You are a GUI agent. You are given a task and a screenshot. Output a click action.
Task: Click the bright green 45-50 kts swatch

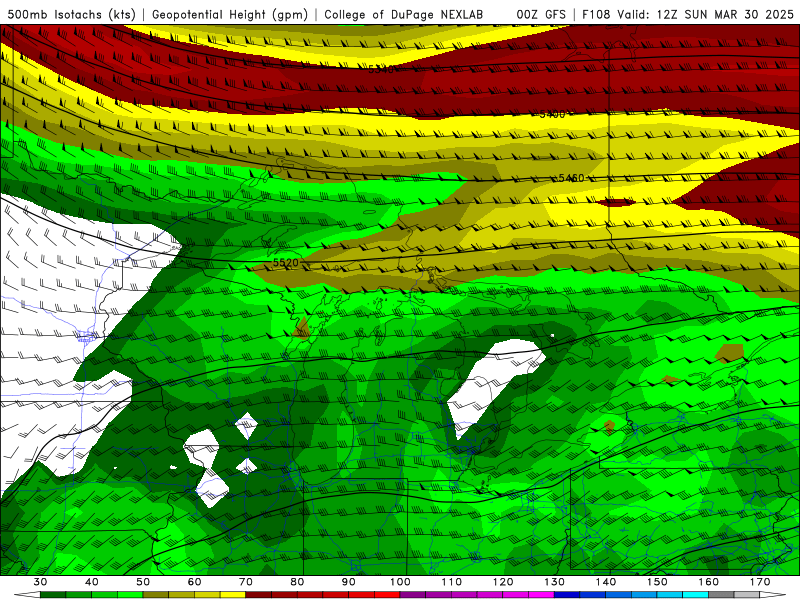130,595
